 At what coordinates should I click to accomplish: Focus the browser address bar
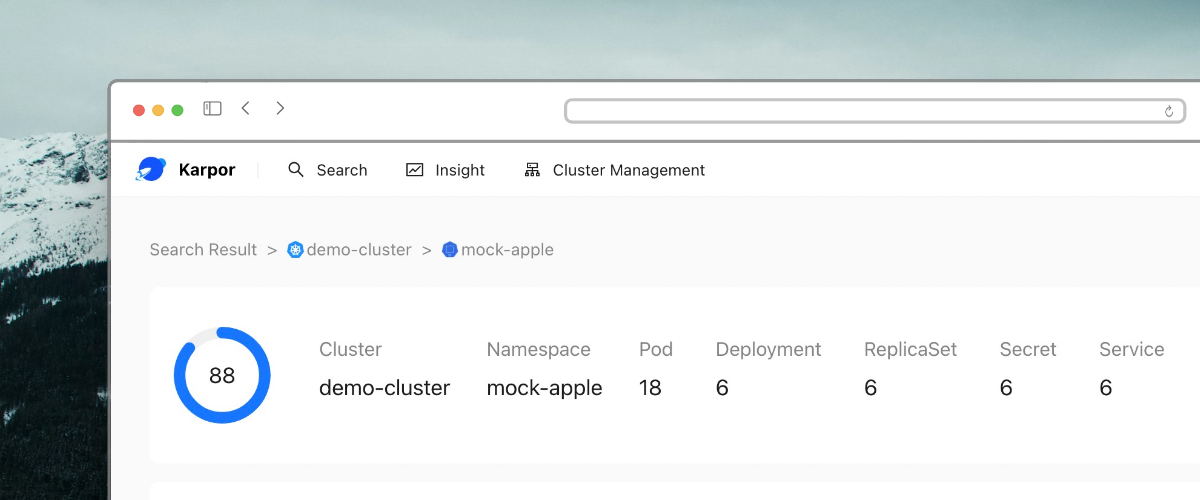coord(860,111)
